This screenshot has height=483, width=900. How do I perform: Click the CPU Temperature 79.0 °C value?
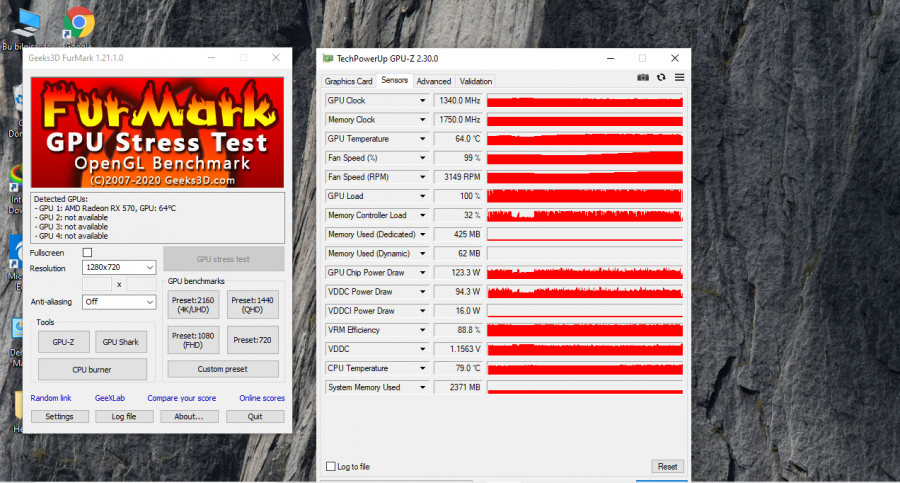coord(459,368)
